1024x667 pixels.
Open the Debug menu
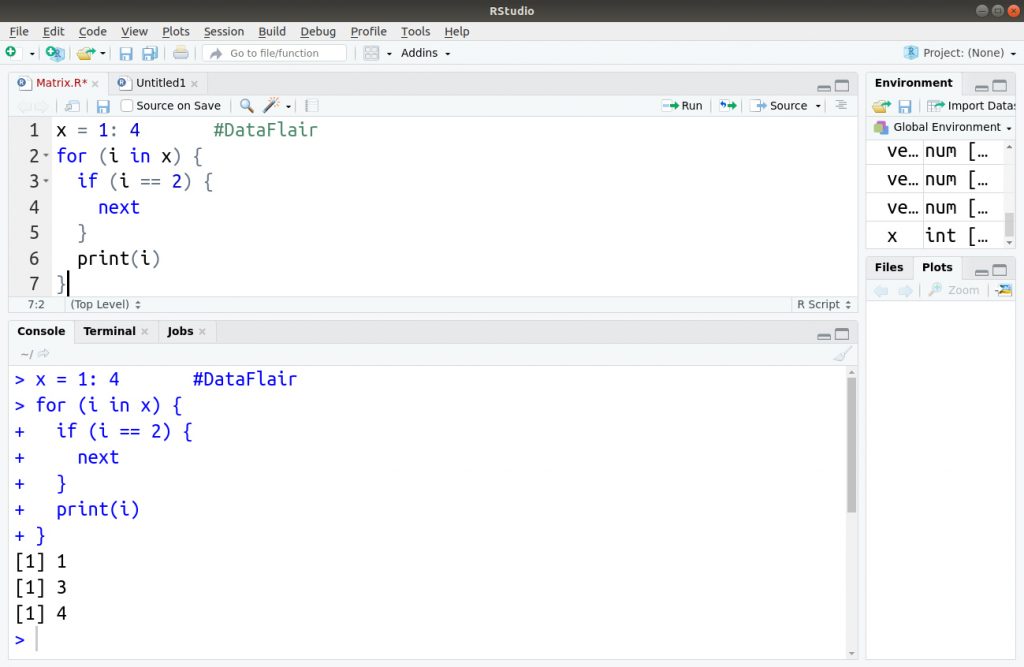pyautogui.click(x=318, y=31)
